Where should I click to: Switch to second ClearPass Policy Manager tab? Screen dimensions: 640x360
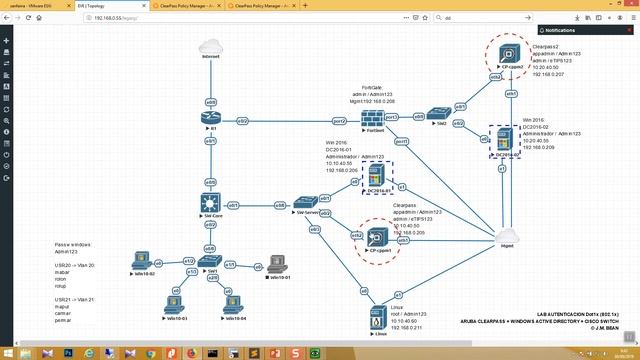pyautogui.click(x=262, y=6)
